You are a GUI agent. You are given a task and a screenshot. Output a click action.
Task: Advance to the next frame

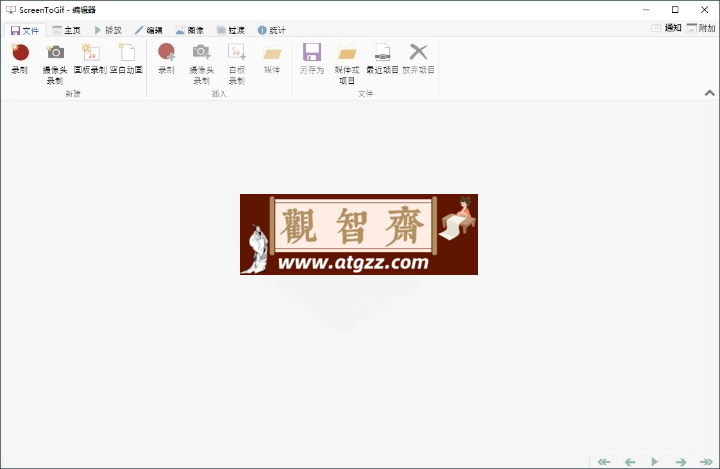pos(681,462)
